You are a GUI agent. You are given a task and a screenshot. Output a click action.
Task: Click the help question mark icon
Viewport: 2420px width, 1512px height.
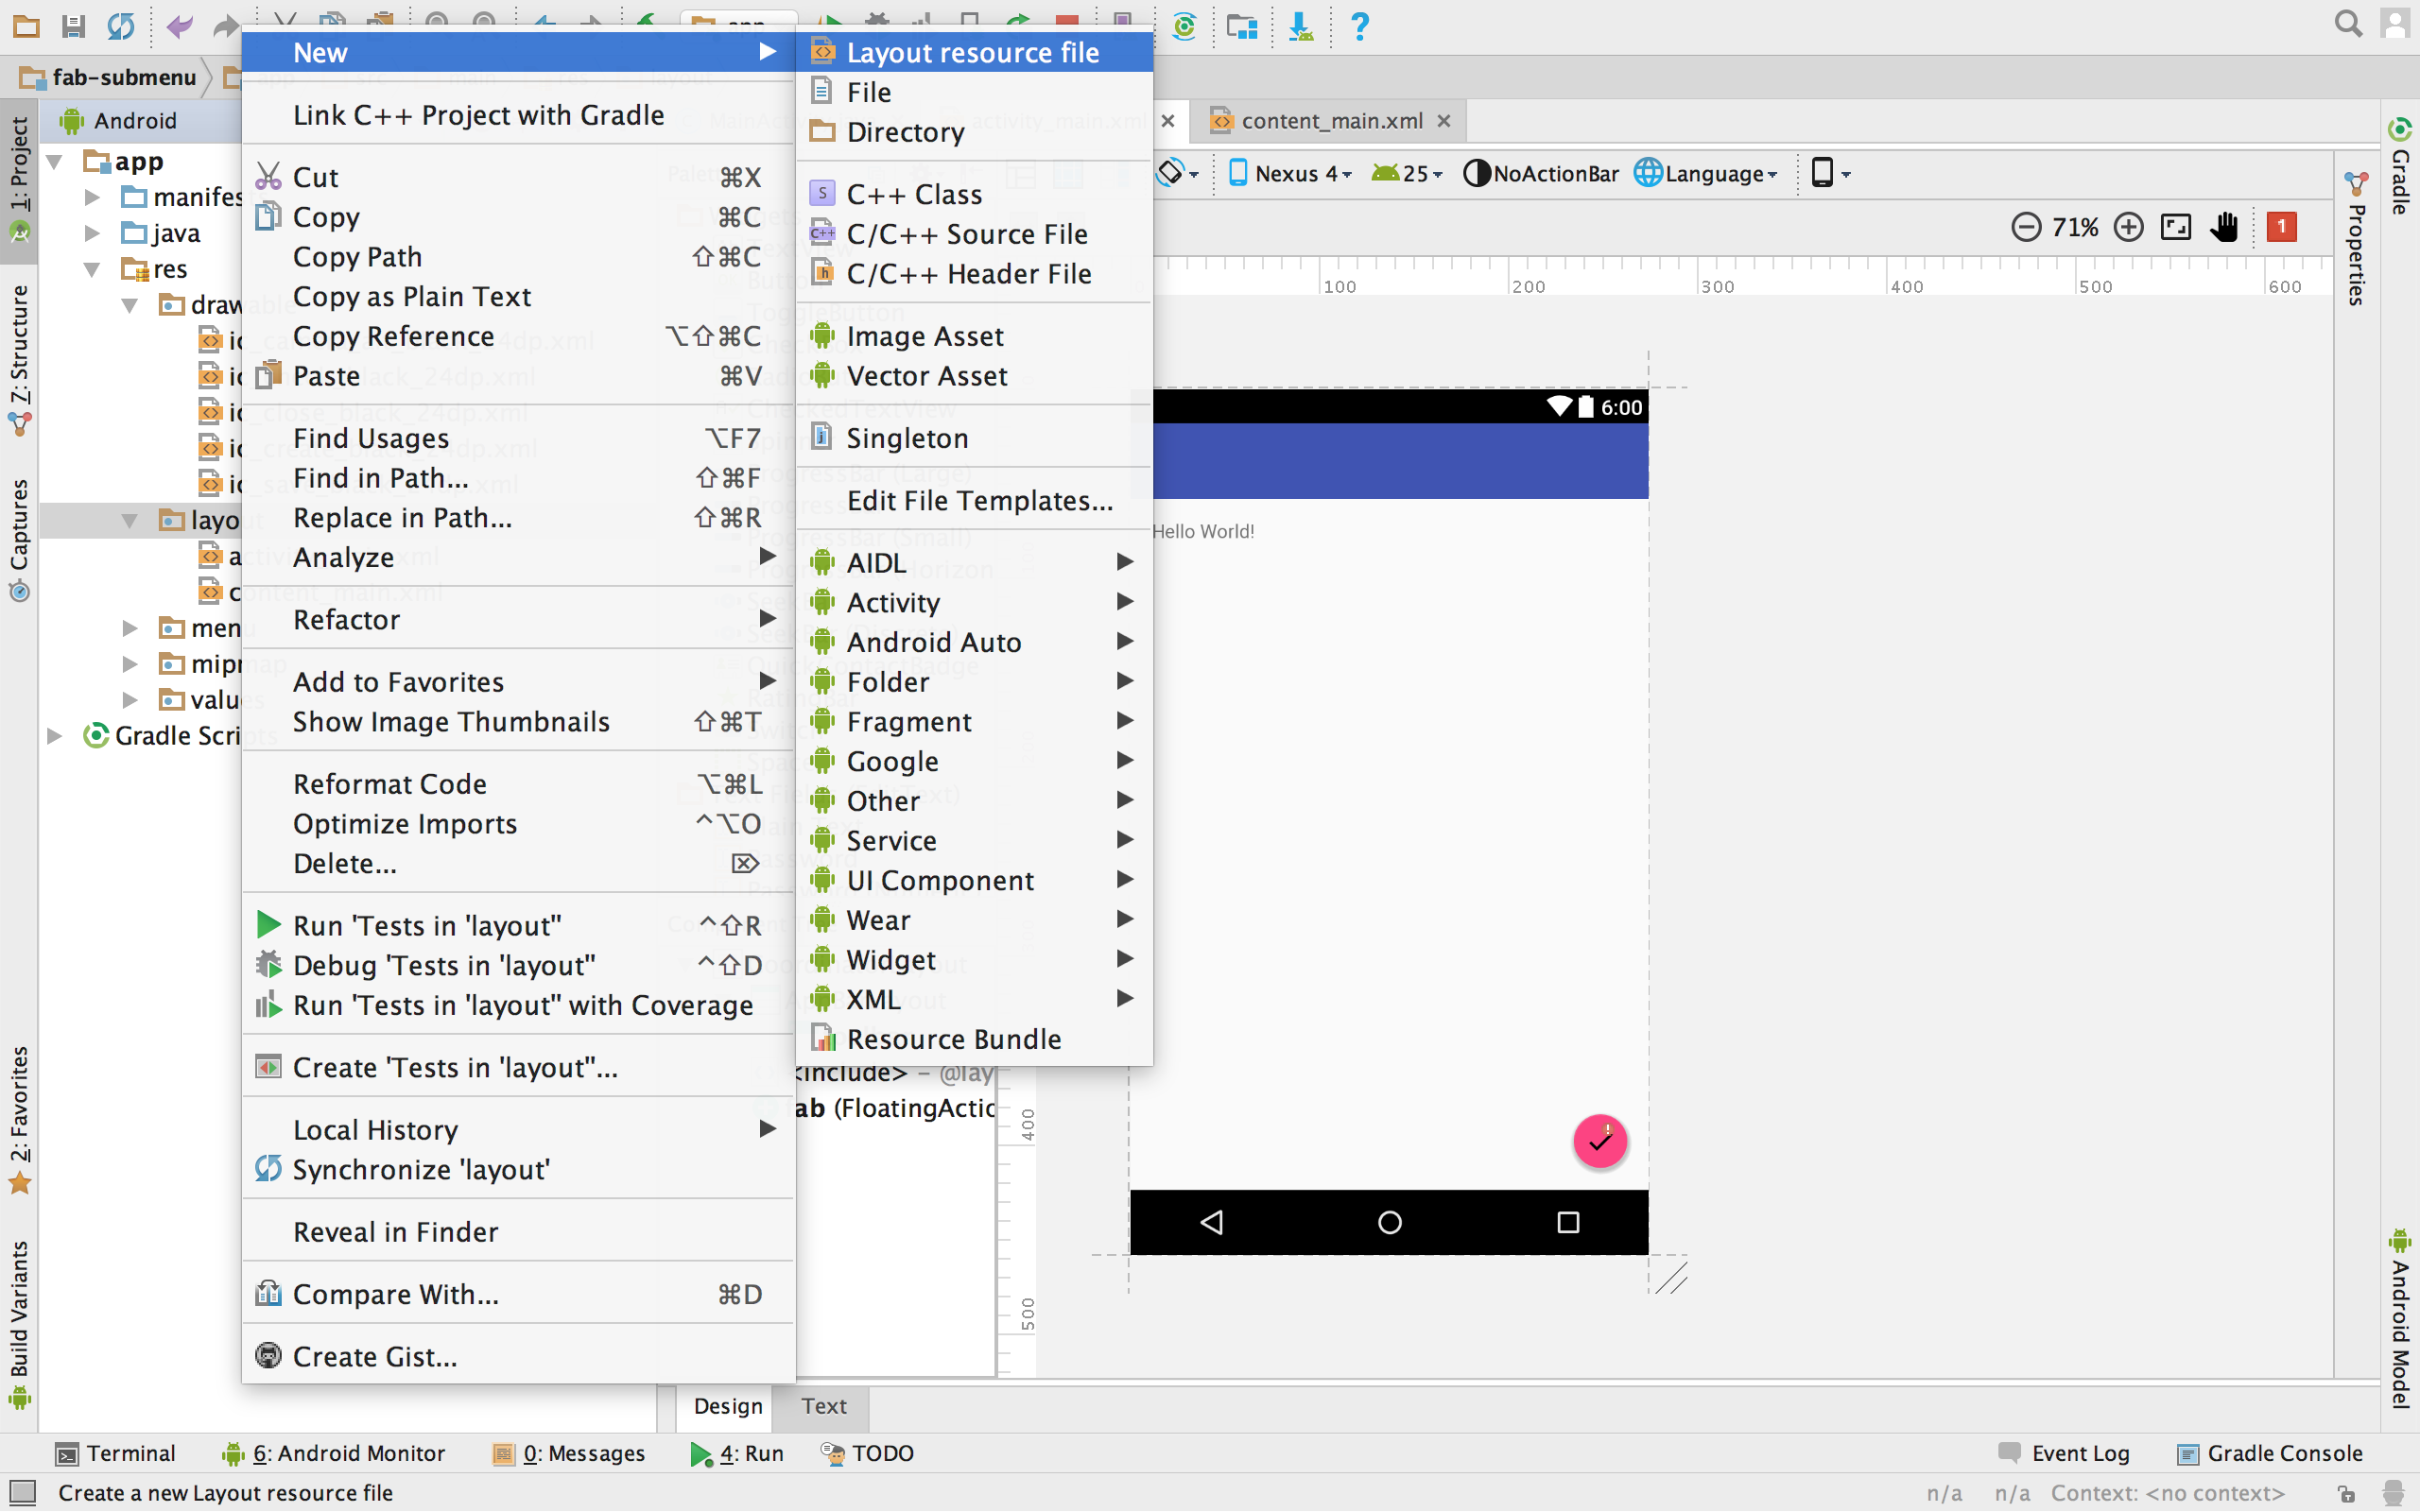click(1359, 25)
